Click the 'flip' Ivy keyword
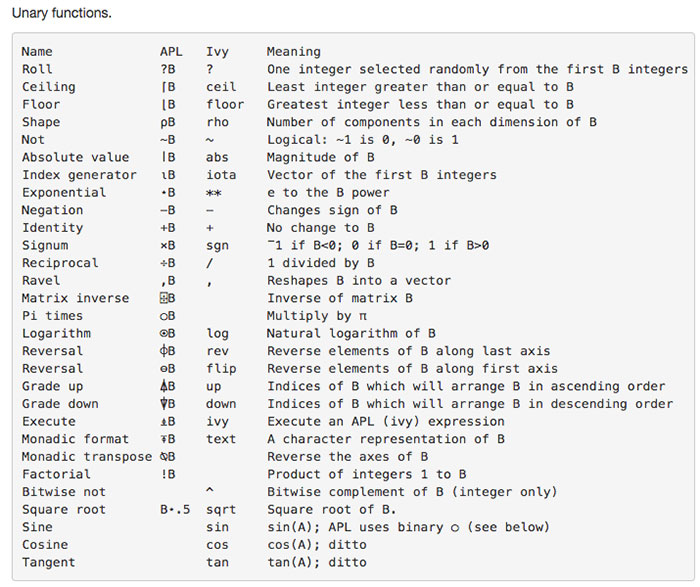Screen dimensions: 700x587 coord(221,369)
